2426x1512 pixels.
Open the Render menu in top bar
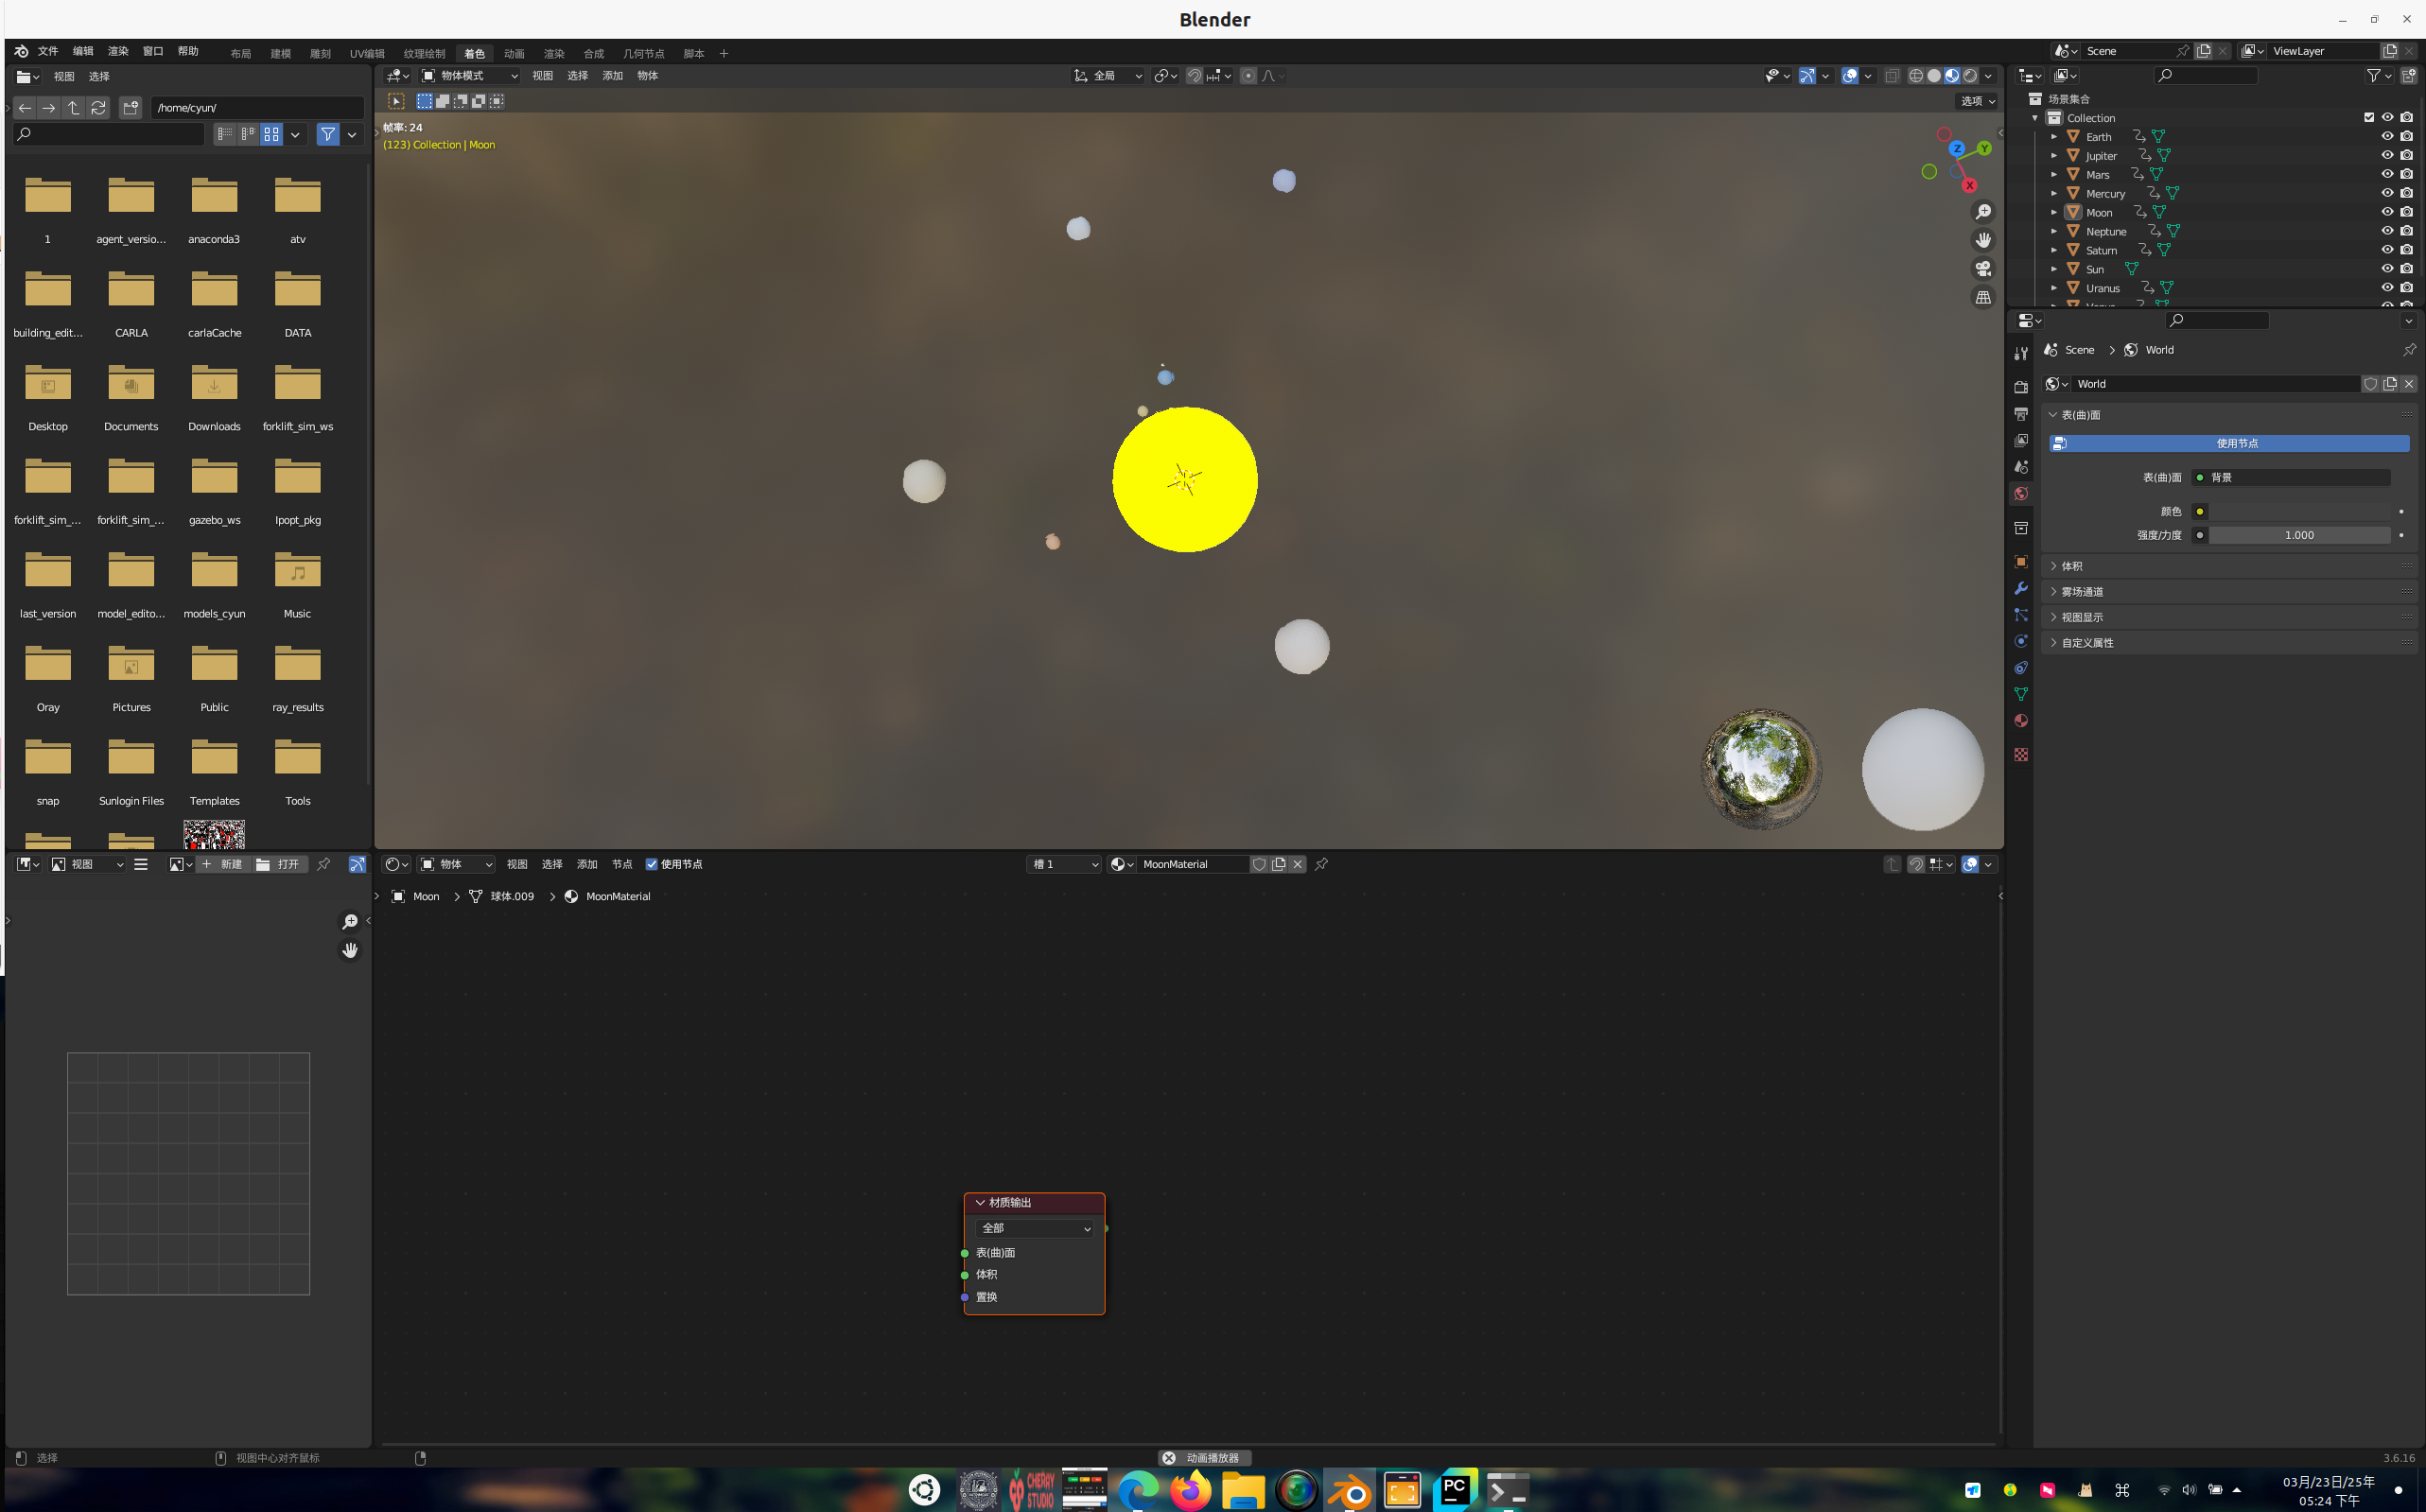point(118,51)
